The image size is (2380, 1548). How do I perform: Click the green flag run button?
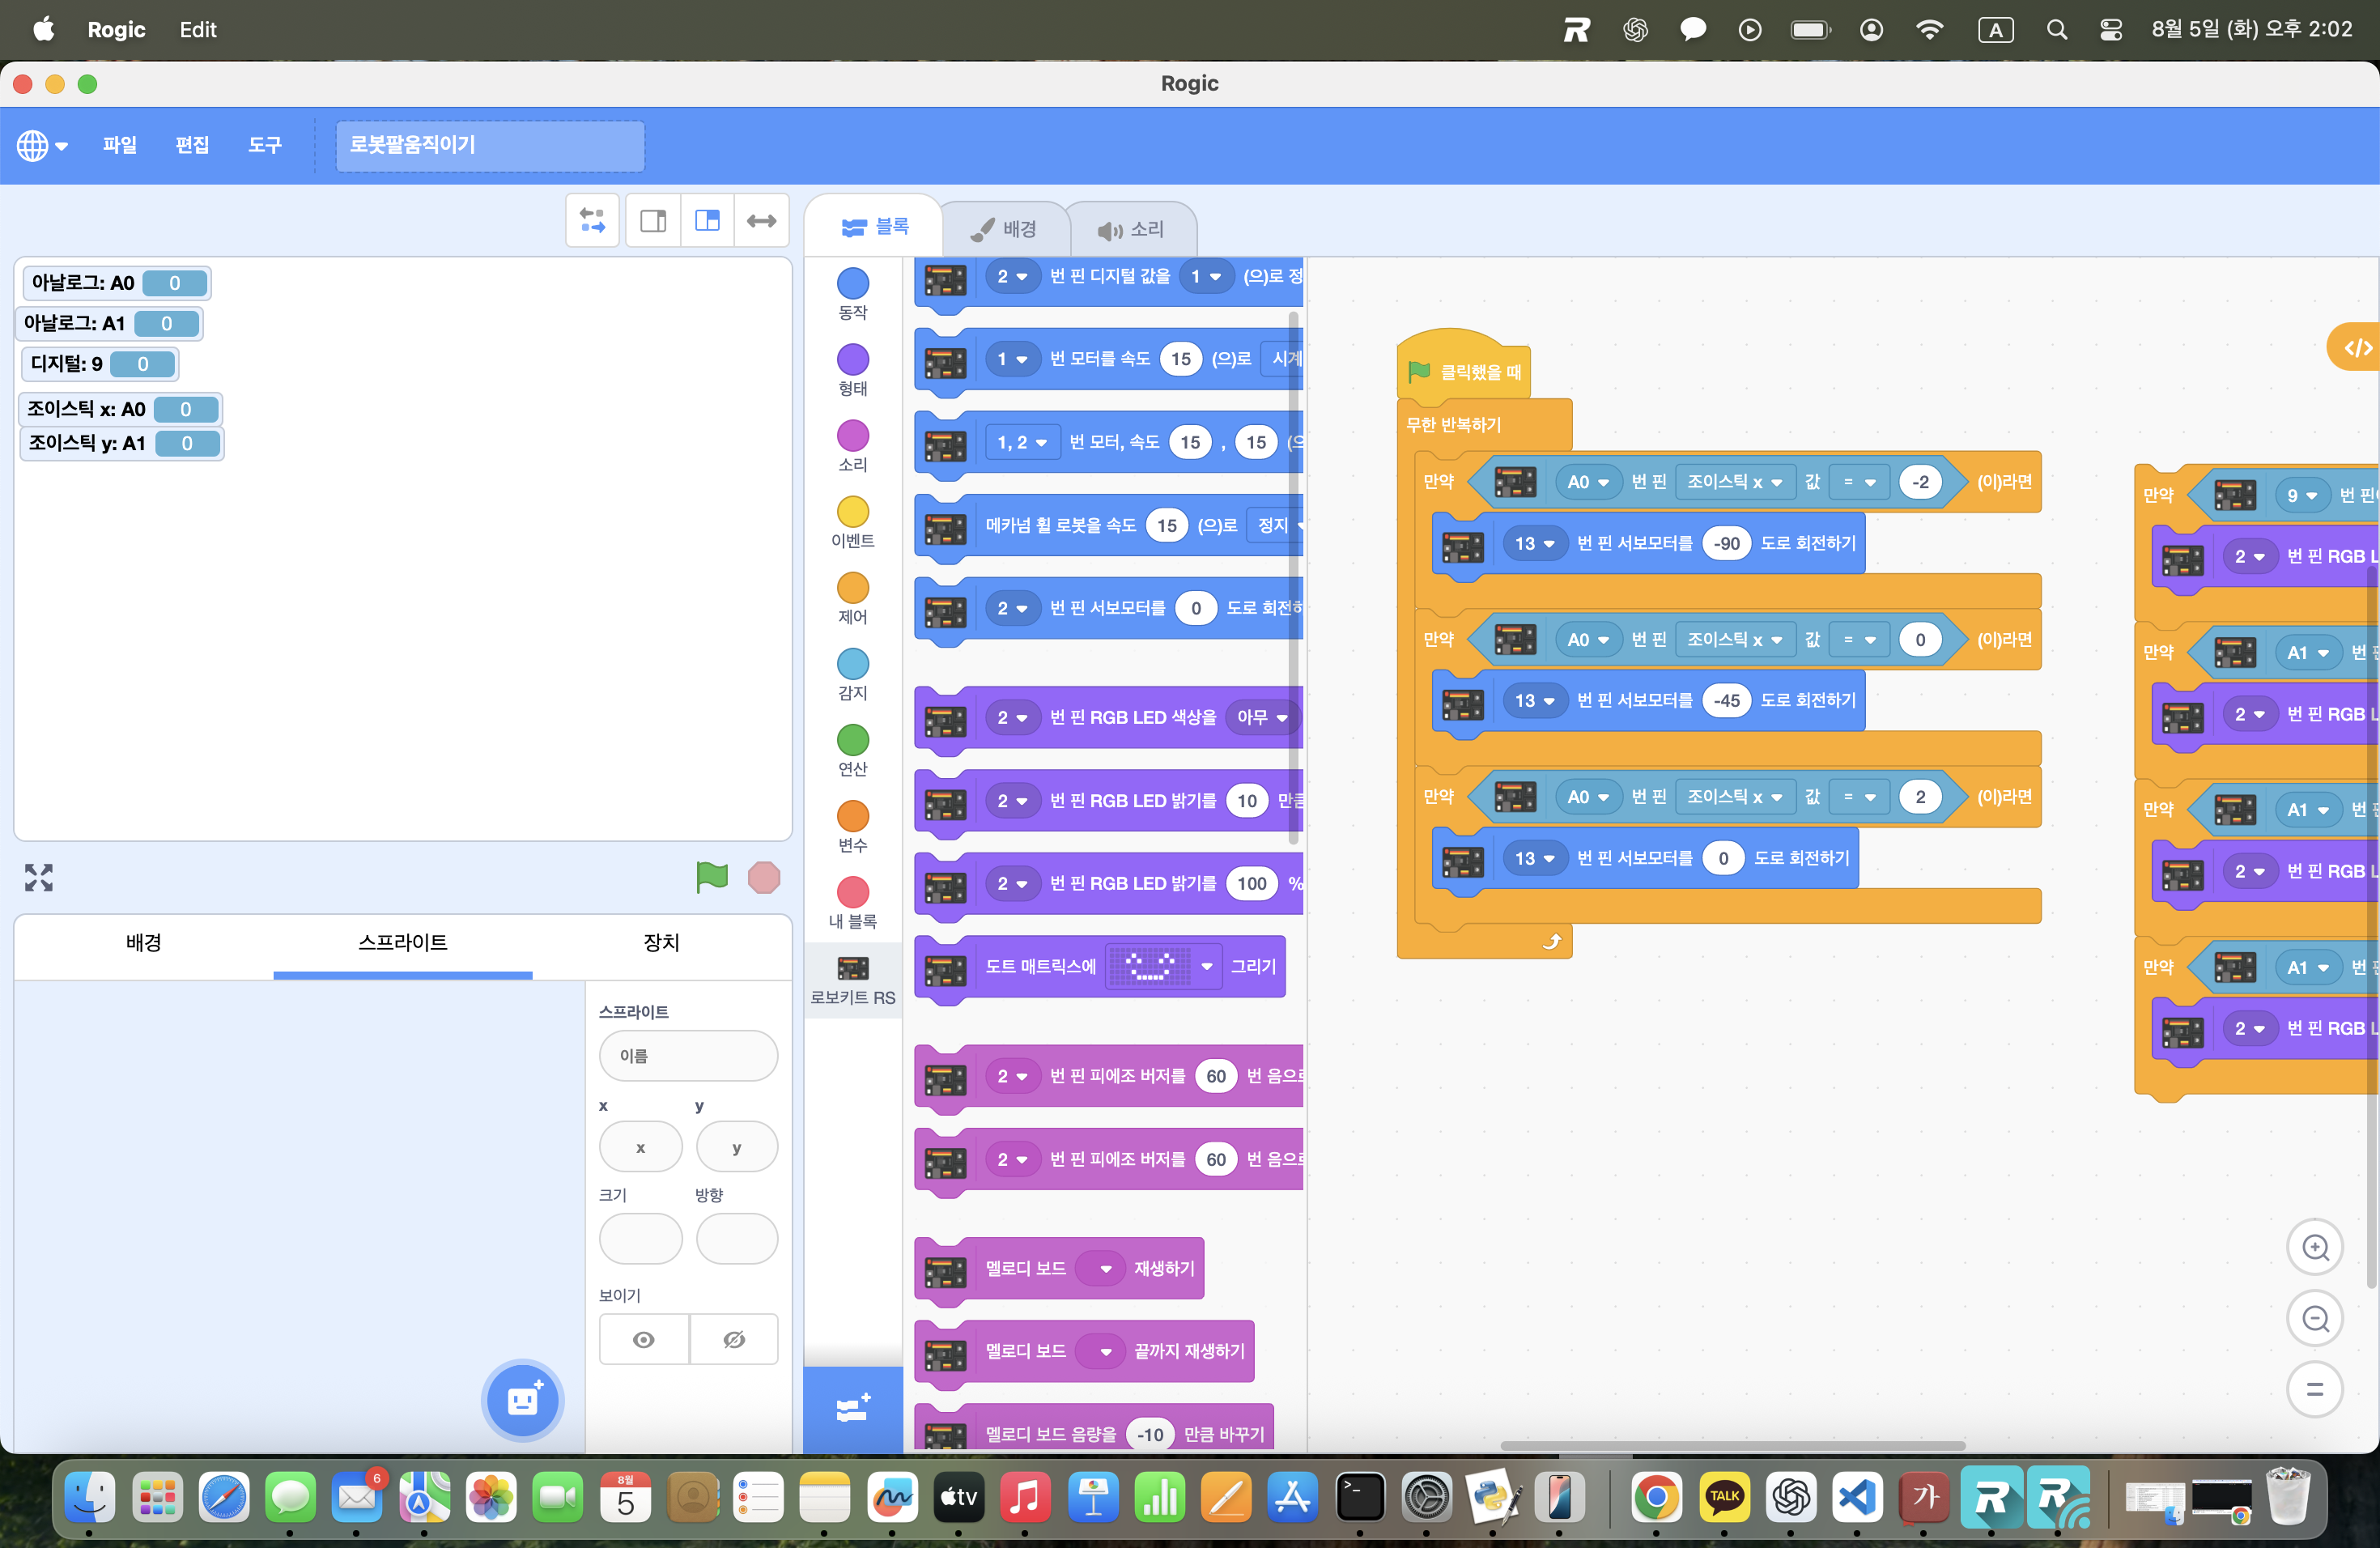pos(711,877)
